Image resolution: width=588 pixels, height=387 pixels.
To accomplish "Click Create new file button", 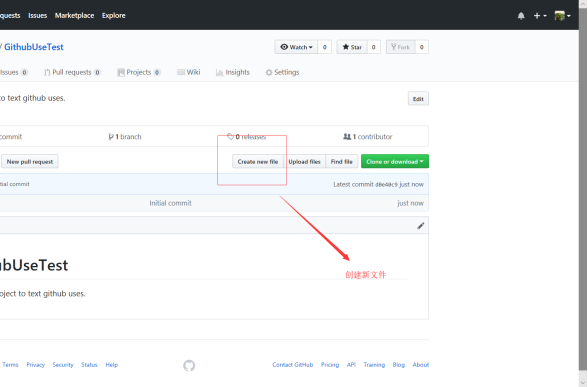I will [x=258, y=161].
